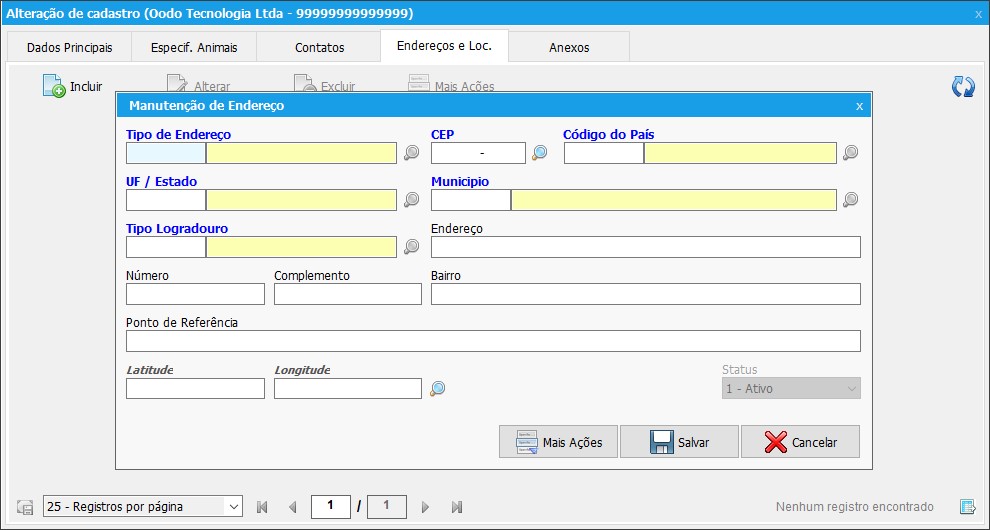Click the yellow Tipo Logradouro description field

(302, 247)
